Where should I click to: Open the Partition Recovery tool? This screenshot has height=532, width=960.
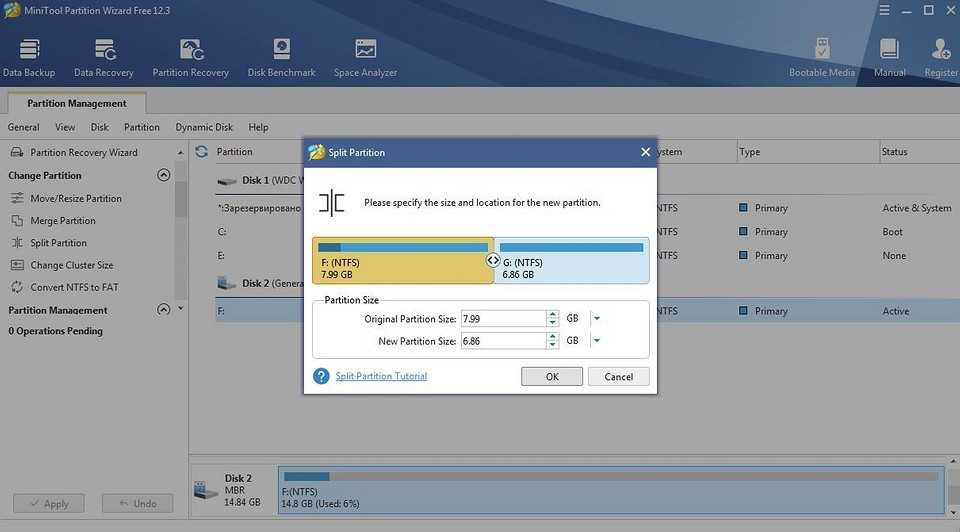coord(190,56)
